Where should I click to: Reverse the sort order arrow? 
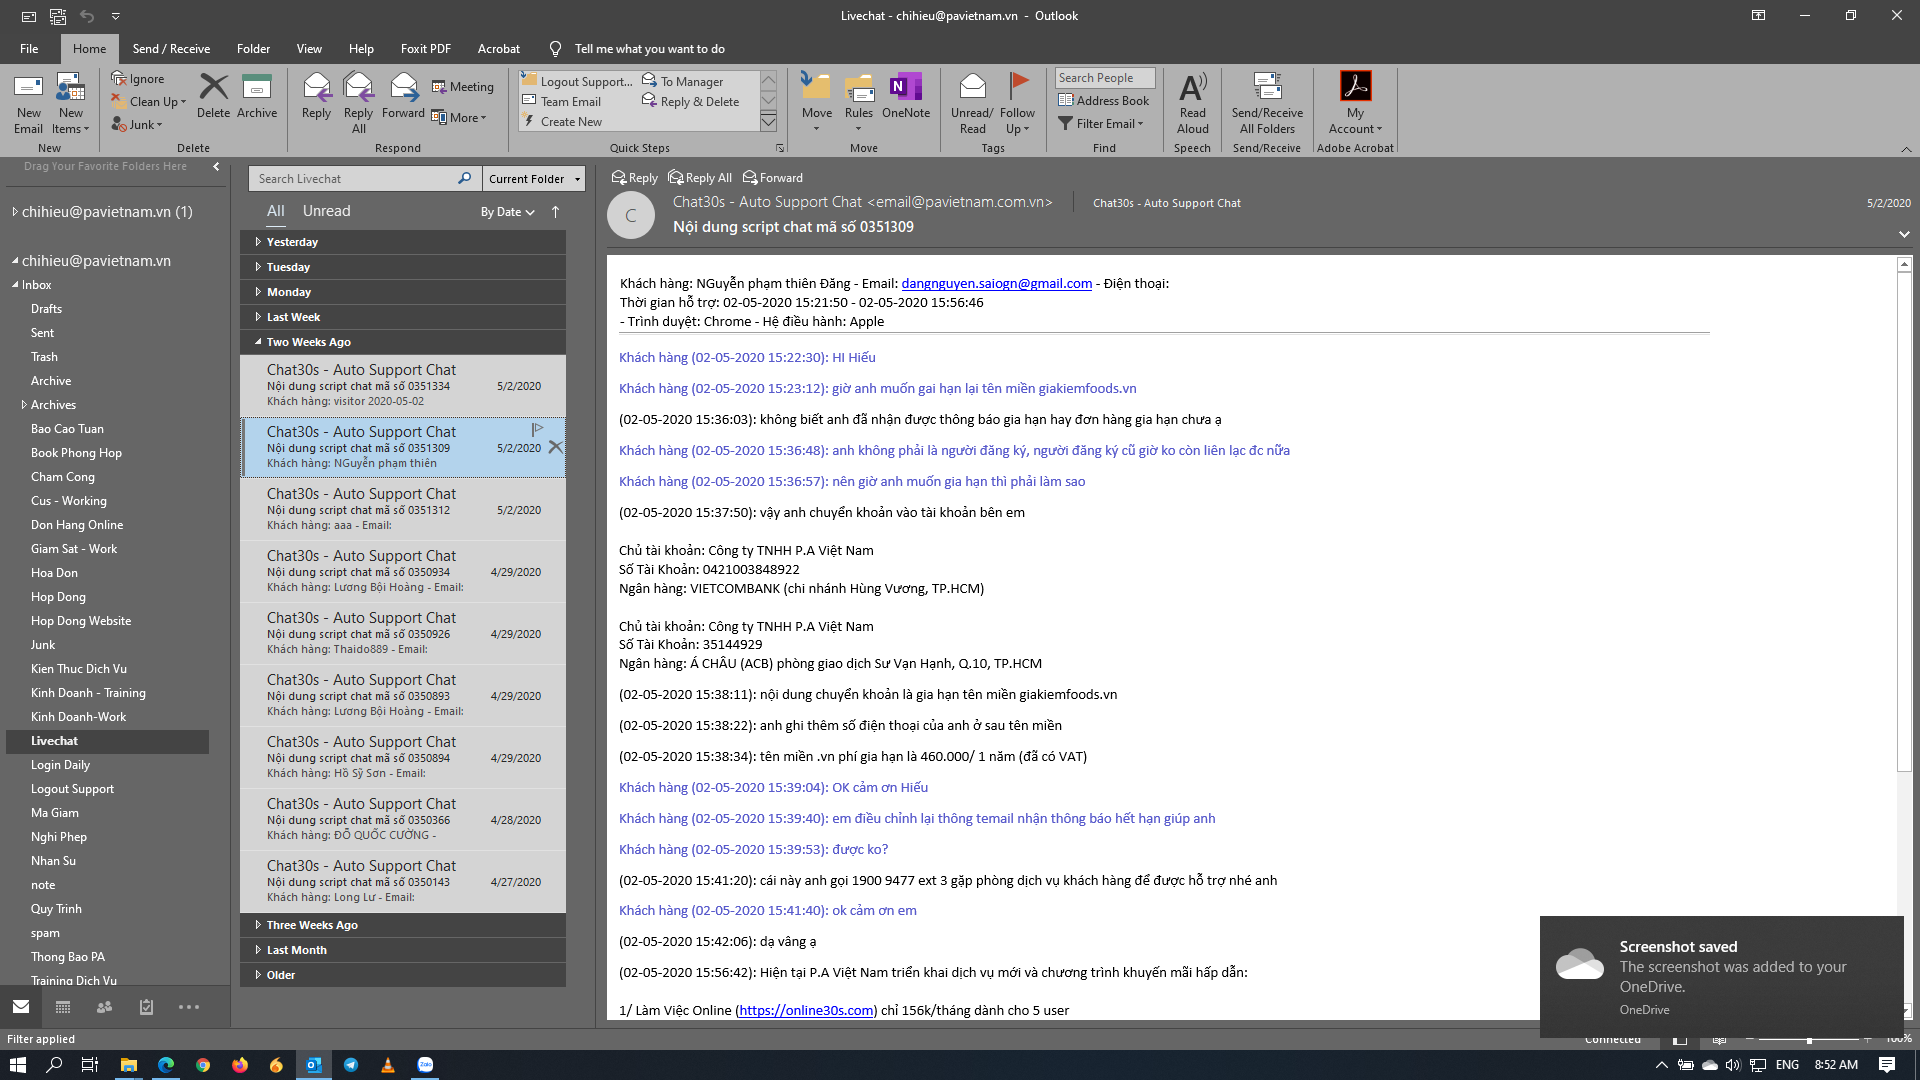[556, 212]
